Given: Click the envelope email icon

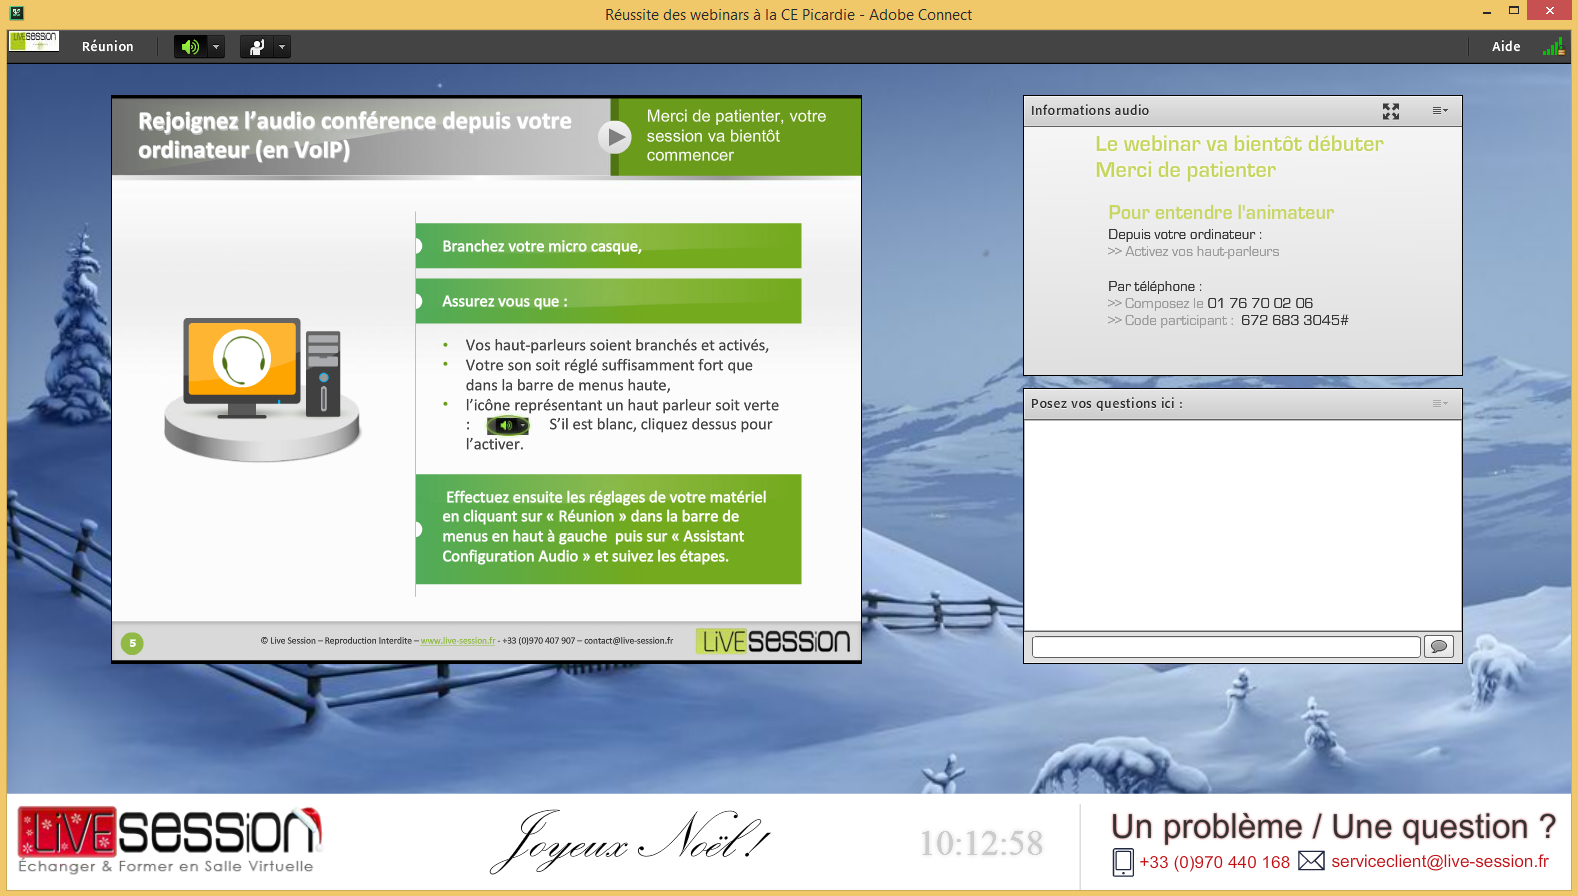Looking at the screenshot, I should (x=1311, y=861).
